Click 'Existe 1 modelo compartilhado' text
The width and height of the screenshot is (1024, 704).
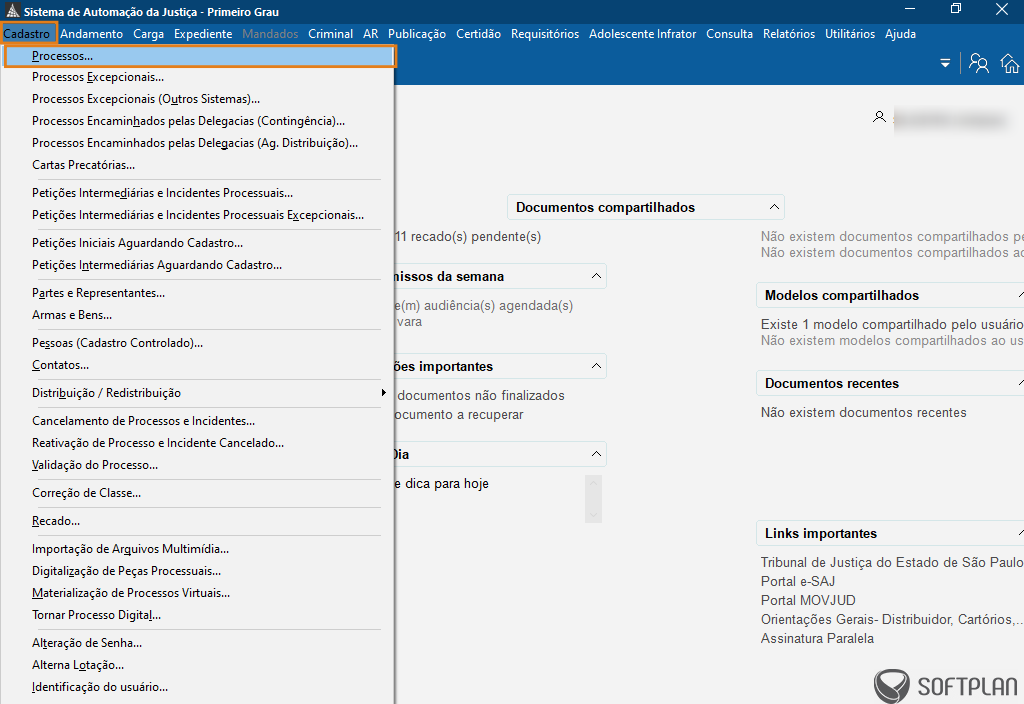892,325
